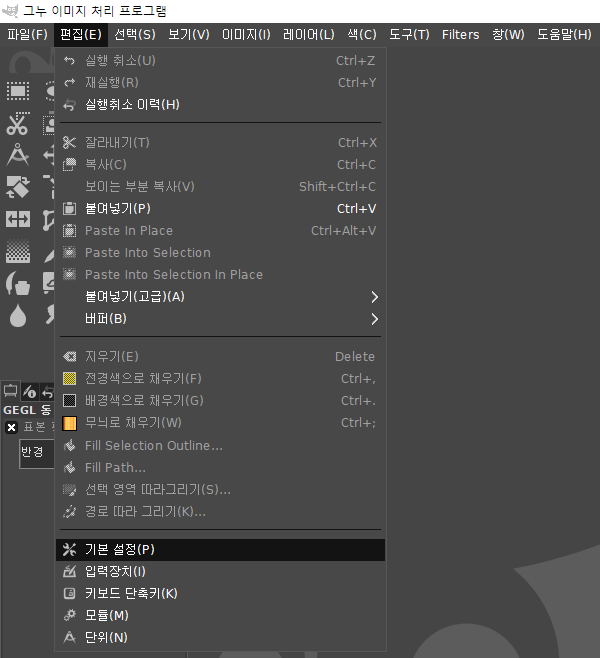Open 키보드 단축키(K) keyboard shortcuts

click(x=220, y=593)
